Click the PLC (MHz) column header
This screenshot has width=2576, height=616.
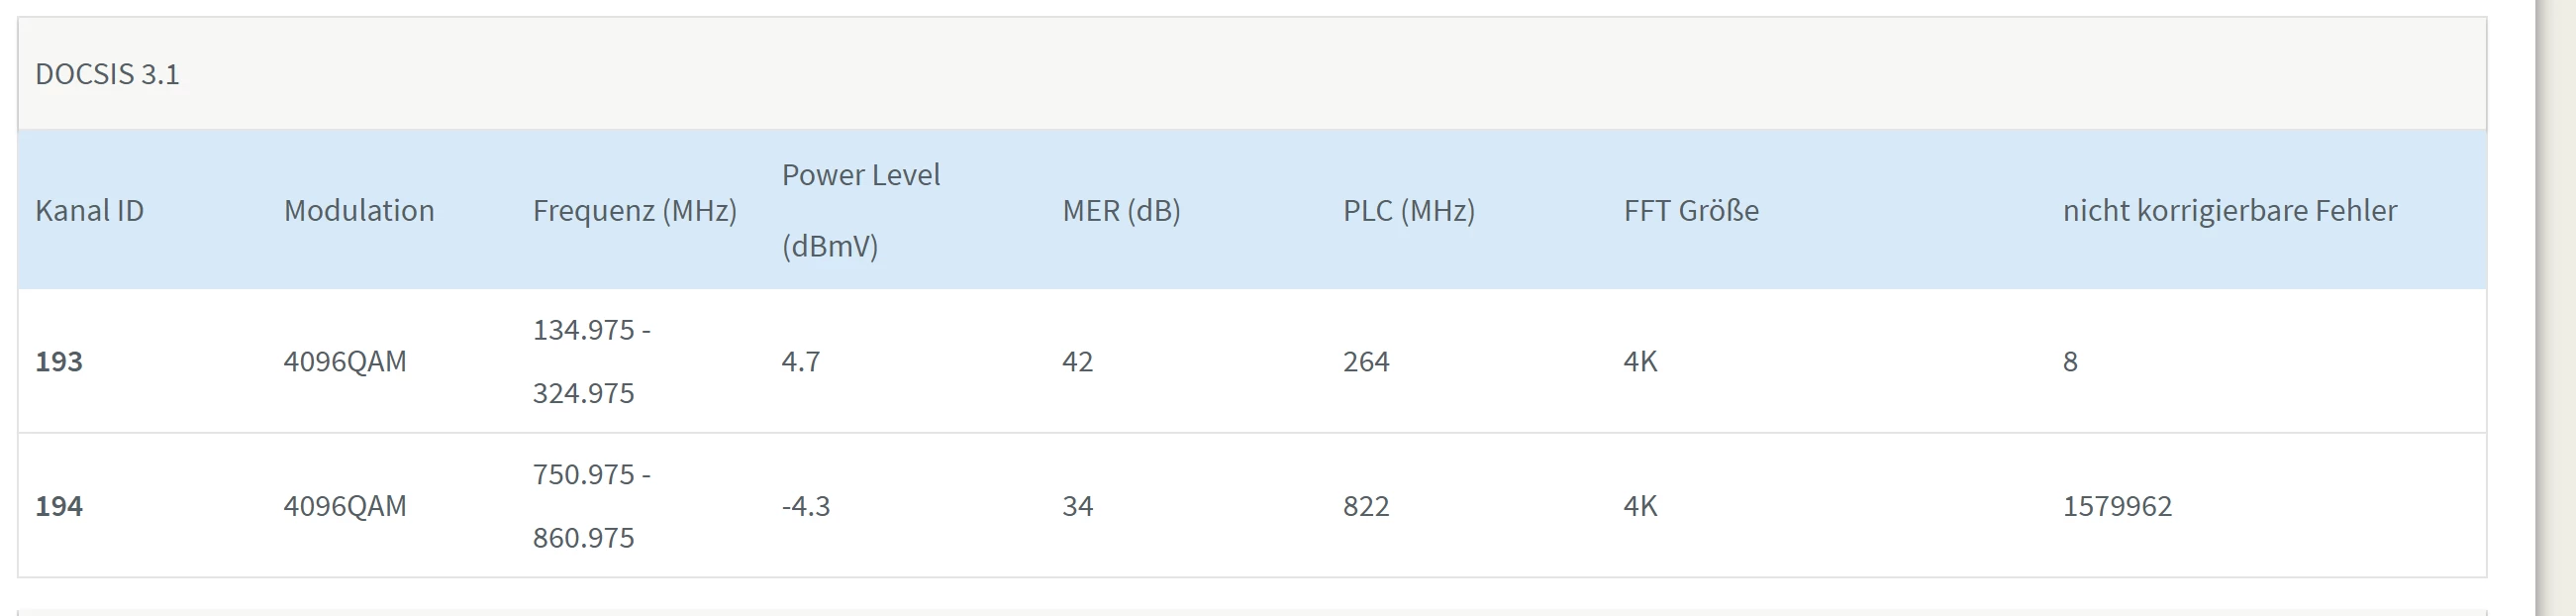tap(1408, 210)
